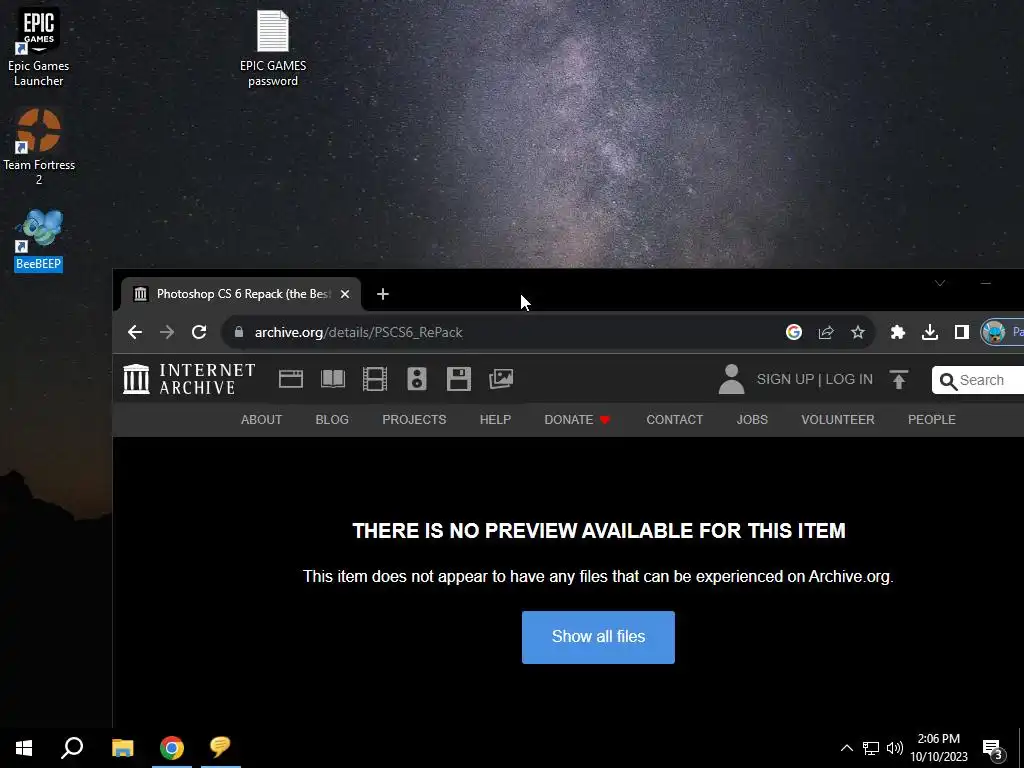Click the Chrome forward arrow

(167, 332)
